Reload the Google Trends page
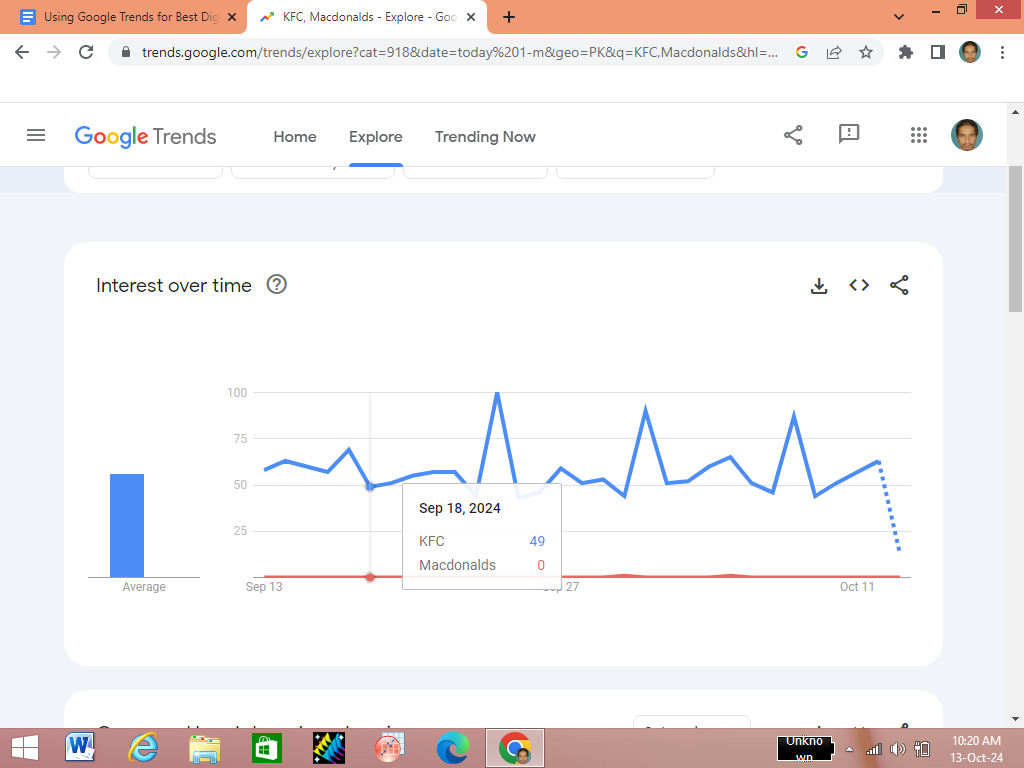This screenshot has width=1024, height=768. [x=86, y=52]
